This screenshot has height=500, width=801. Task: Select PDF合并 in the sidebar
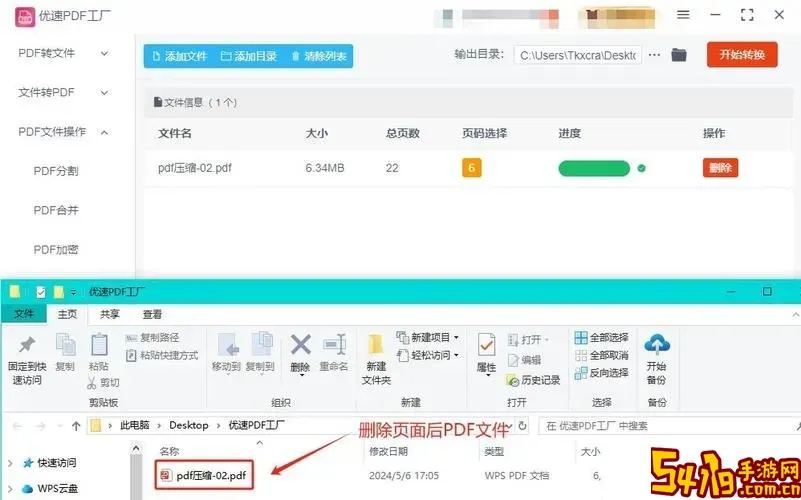(56, 210)
